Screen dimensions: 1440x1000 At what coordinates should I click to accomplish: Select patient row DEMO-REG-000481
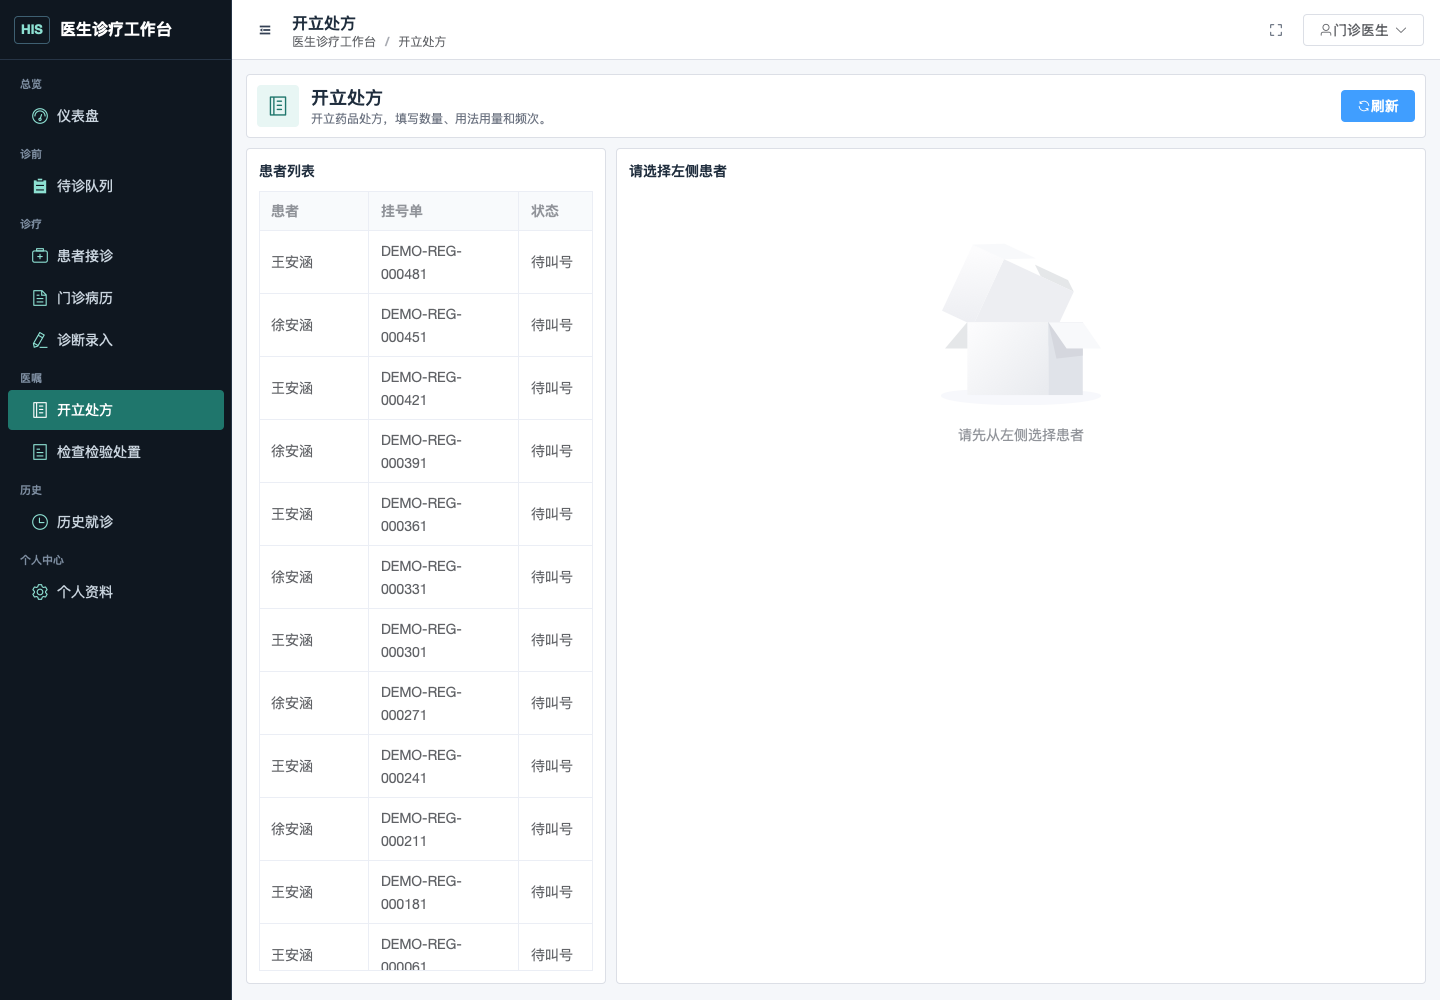(x=426, y=262)
